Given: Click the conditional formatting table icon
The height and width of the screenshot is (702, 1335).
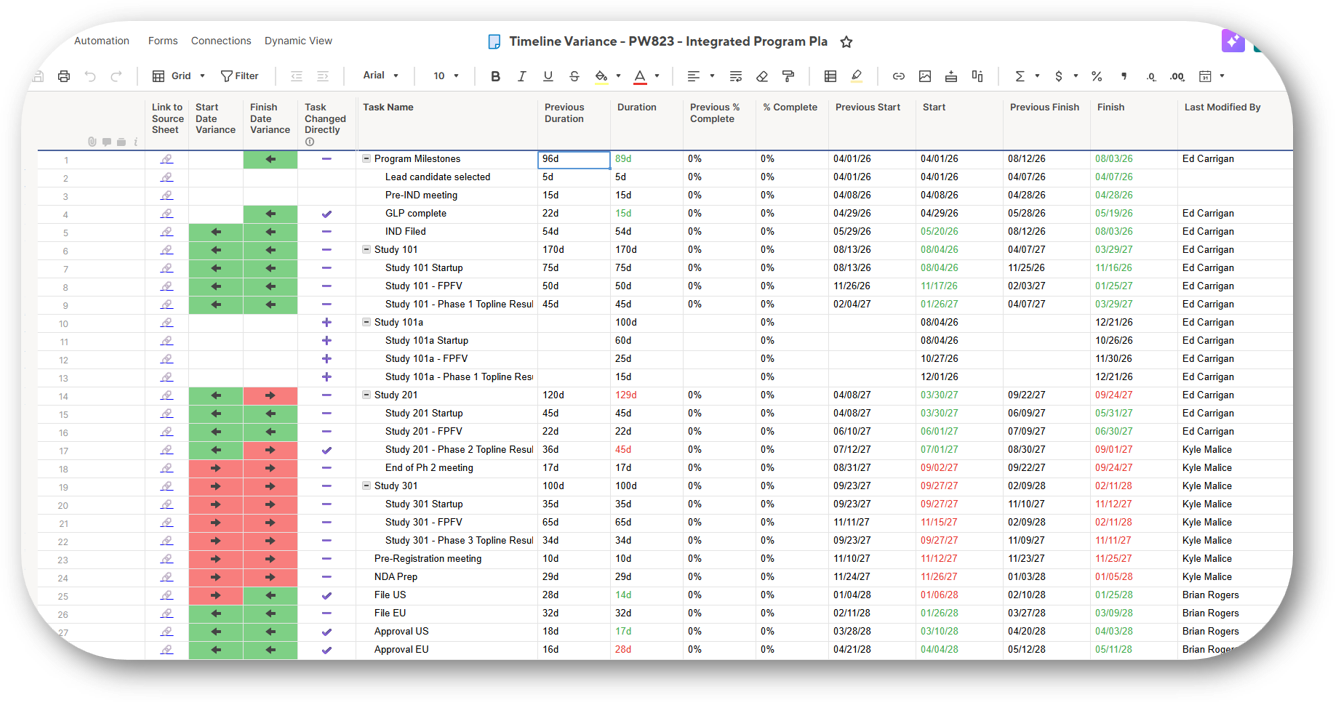Looking at the screenshot, I should (830, 76).
